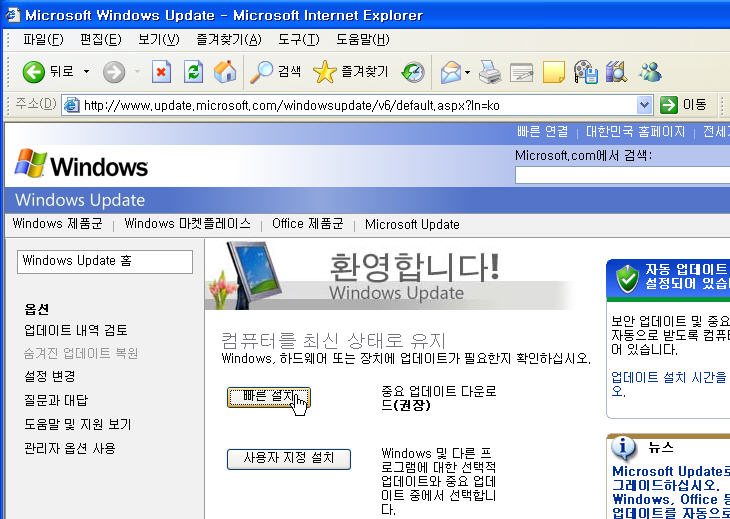730x519 pixels.
Task: Go to the Home page icon
Action: (225, 72)
